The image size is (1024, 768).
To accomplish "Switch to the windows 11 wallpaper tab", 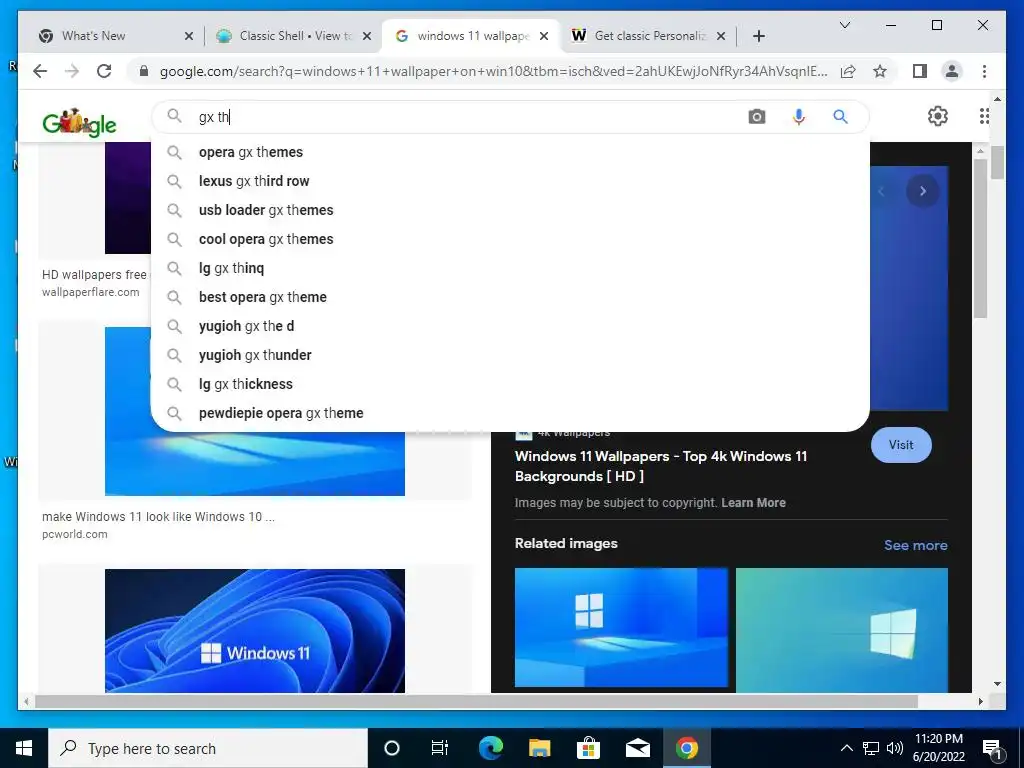I will coord(472,36).
